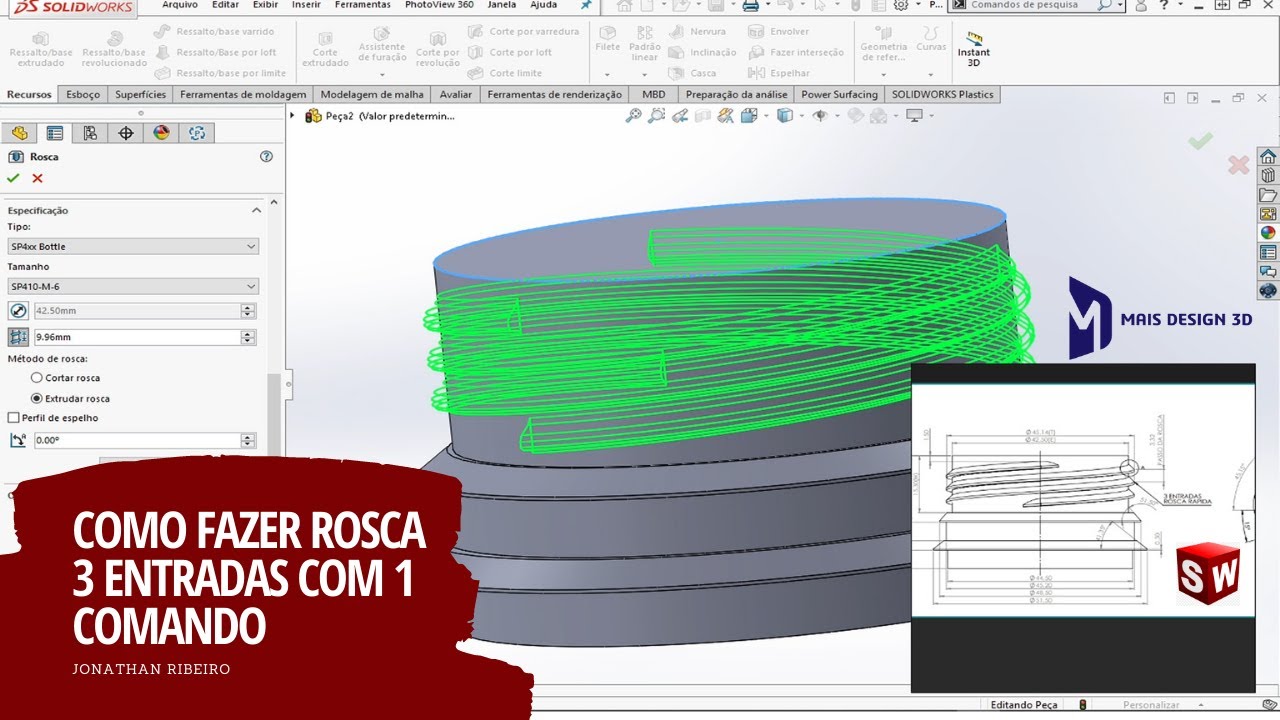Select the Extrudar rosca radio button

pyautogui.click(x=37, y=398)
